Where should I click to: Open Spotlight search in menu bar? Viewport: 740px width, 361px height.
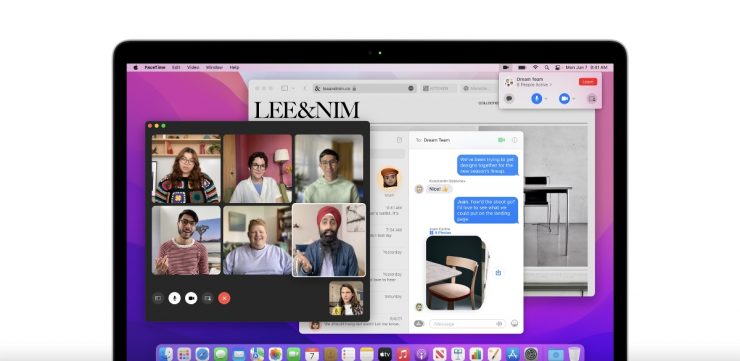point(547,67)
